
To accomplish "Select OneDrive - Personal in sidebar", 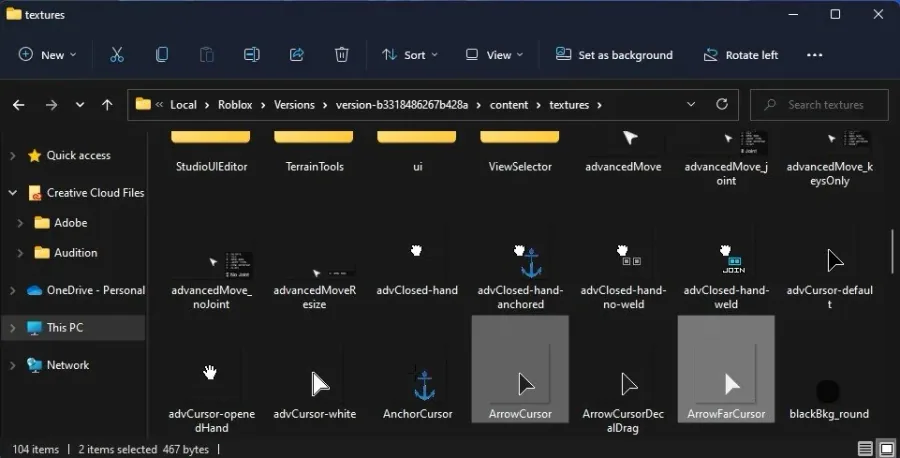I will pos(96,290).
